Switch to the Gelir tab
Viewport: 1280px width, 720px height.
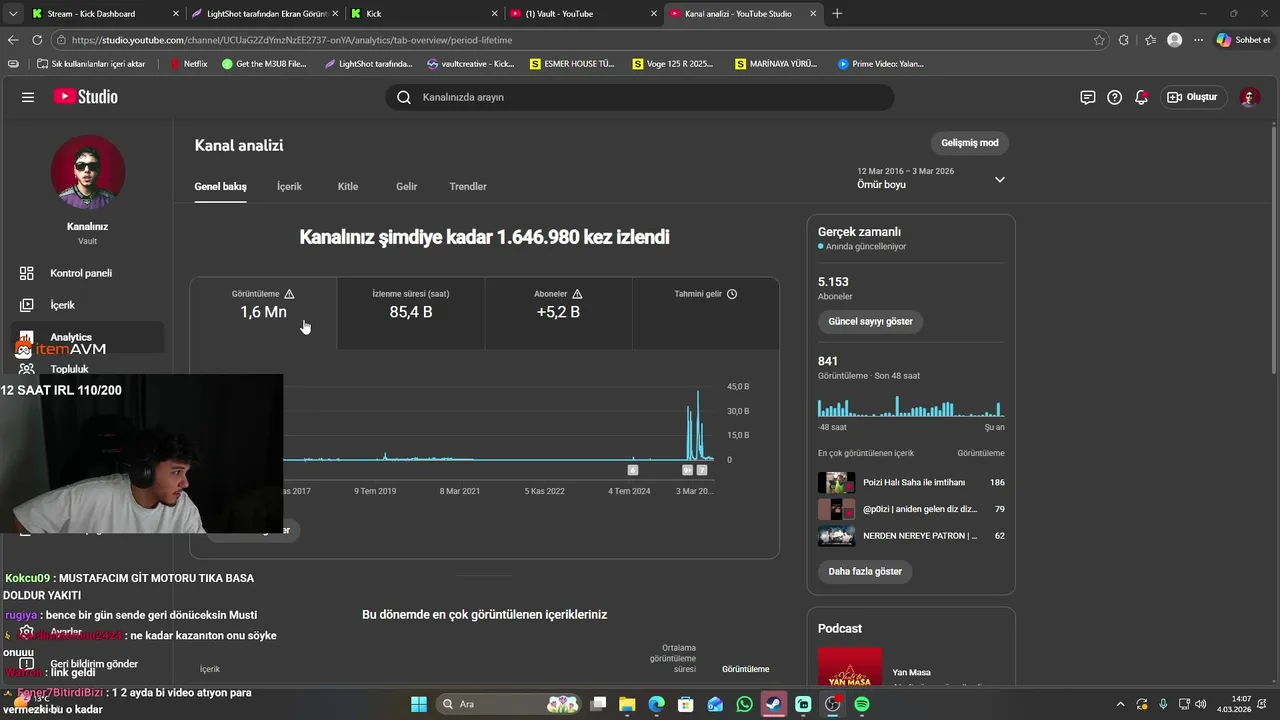point(406,187)
